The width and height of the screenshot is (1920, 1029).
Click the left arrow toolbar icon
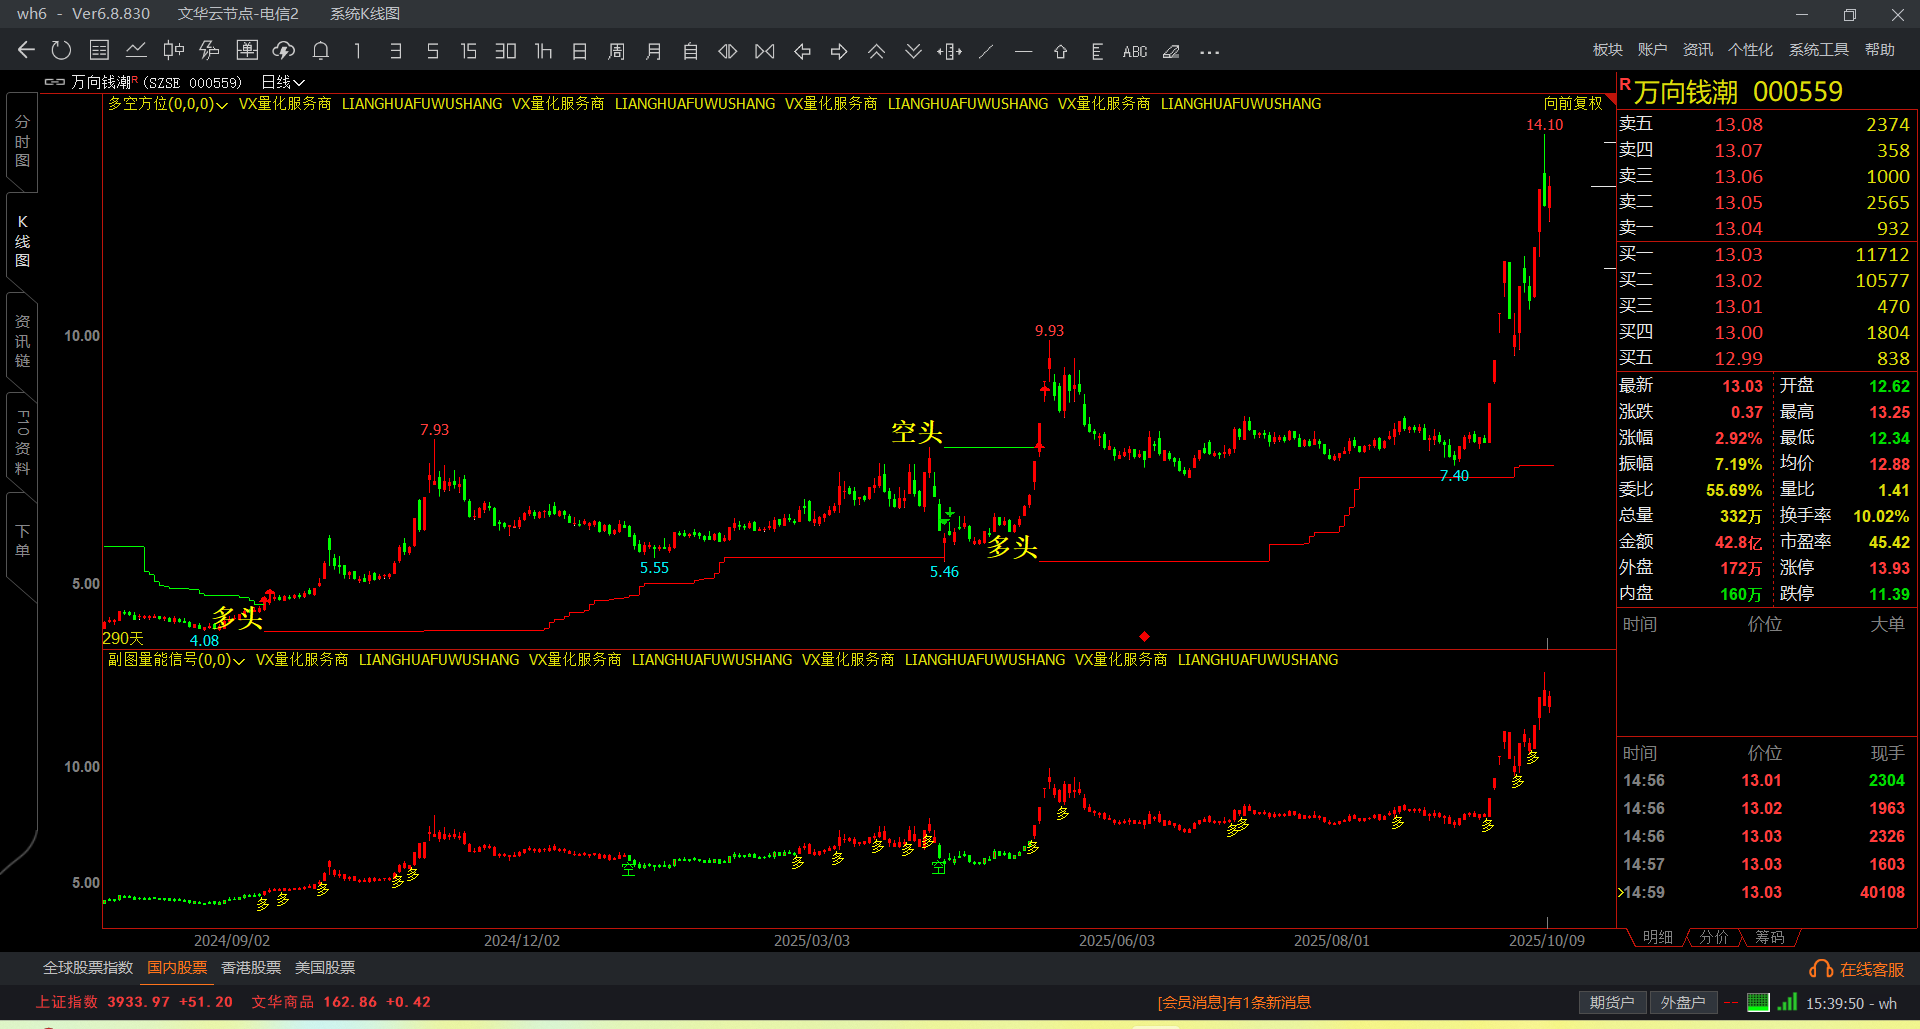[x=802, y=51]
